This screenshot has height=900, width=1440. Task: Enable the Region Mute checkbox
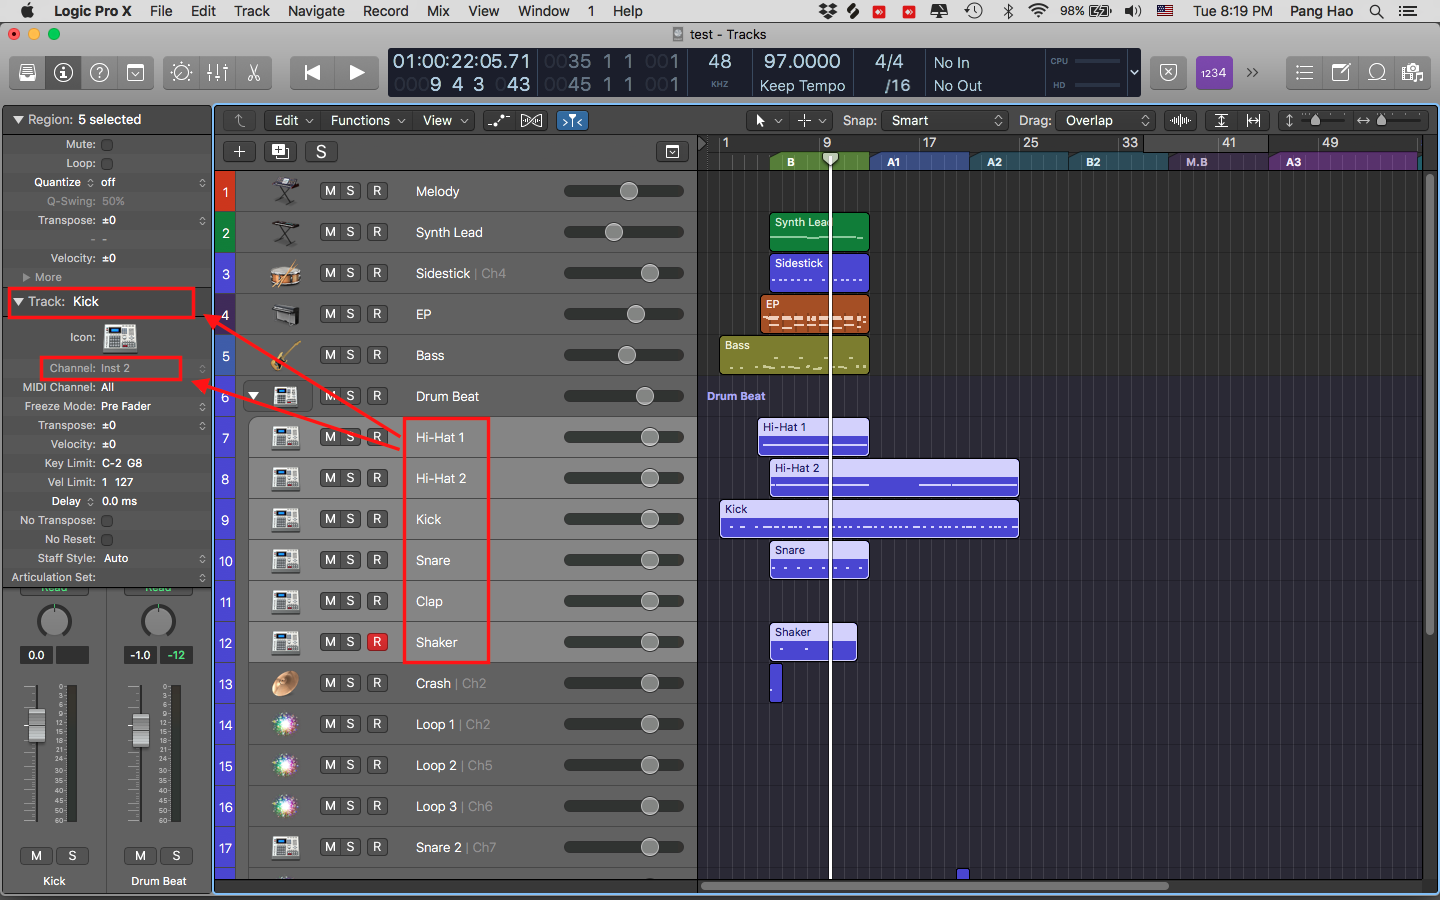coord(107,144)
